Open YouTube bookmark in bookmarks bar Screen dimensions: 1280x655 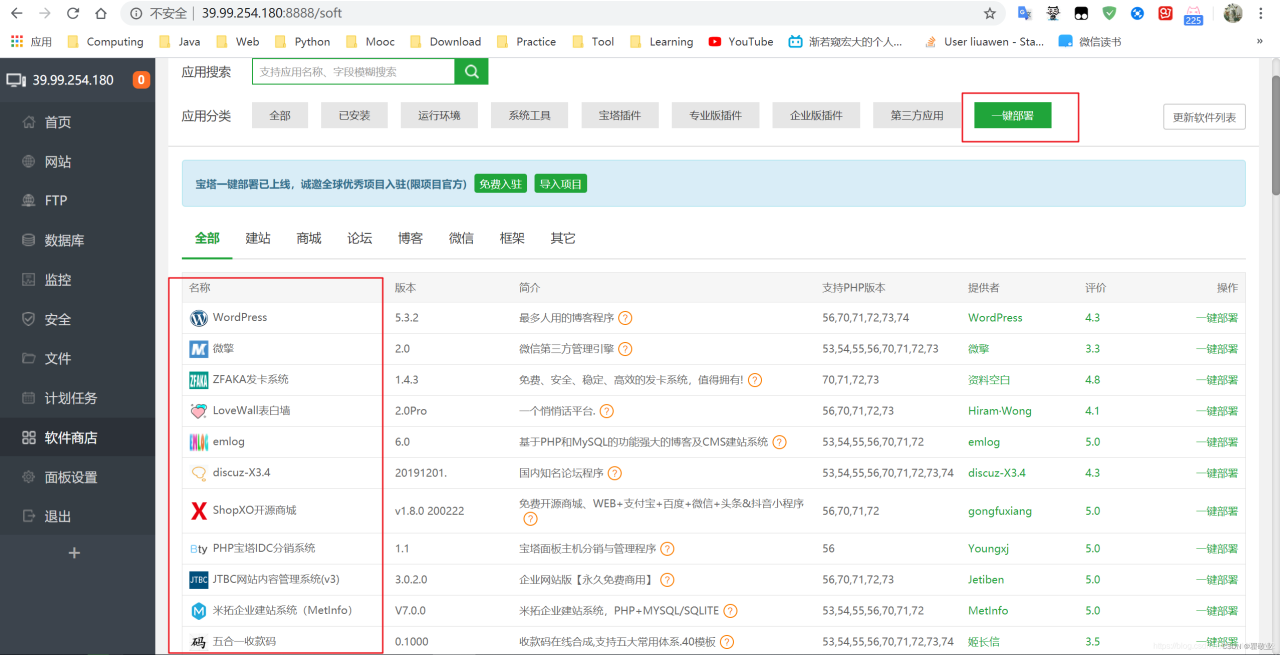(x=741, y=42)
